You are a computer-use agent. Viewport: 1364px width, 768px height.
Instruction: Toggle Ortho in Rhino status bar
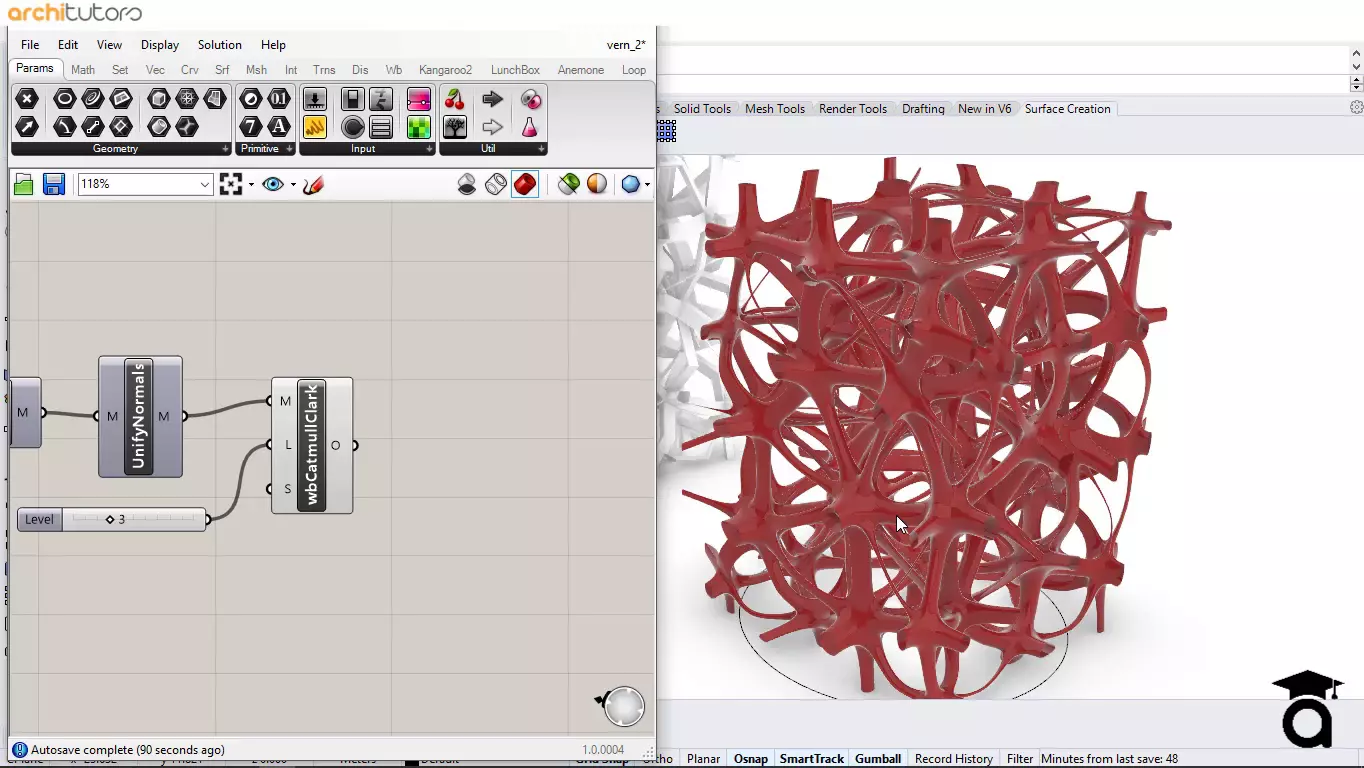click(658, 759)
